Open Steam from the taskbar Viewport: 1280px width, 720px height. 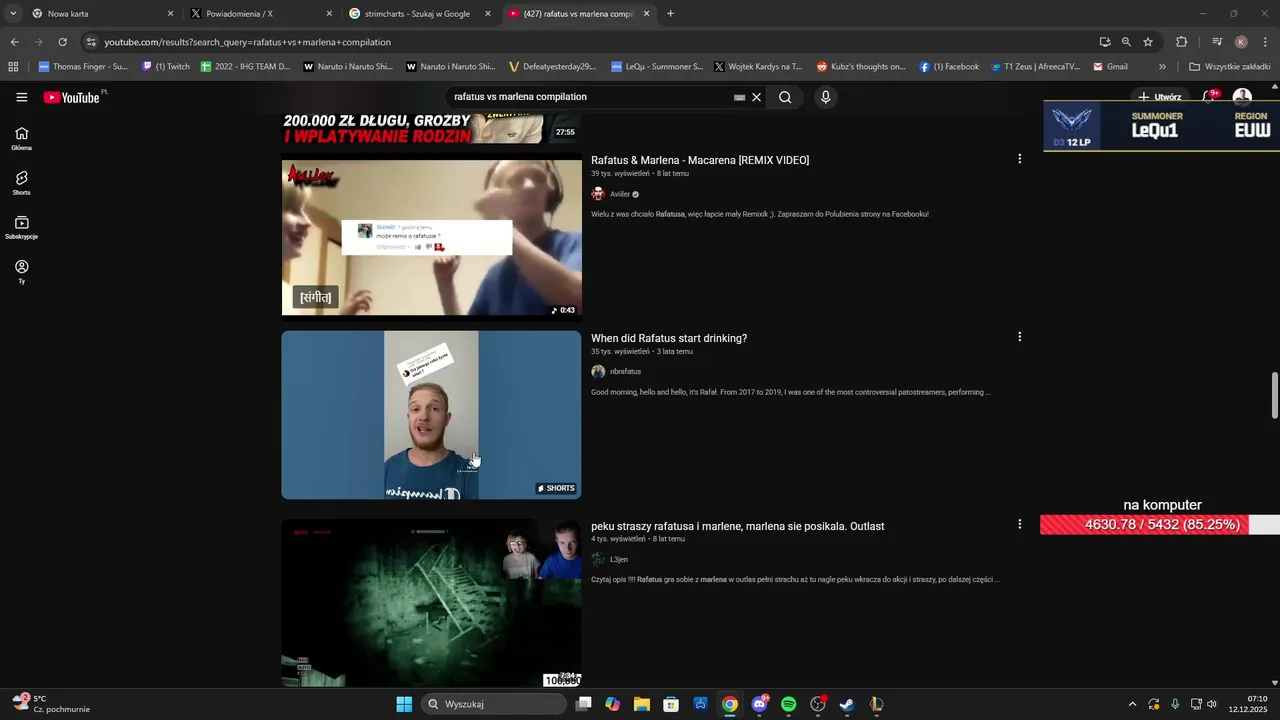tap(847, 704)
